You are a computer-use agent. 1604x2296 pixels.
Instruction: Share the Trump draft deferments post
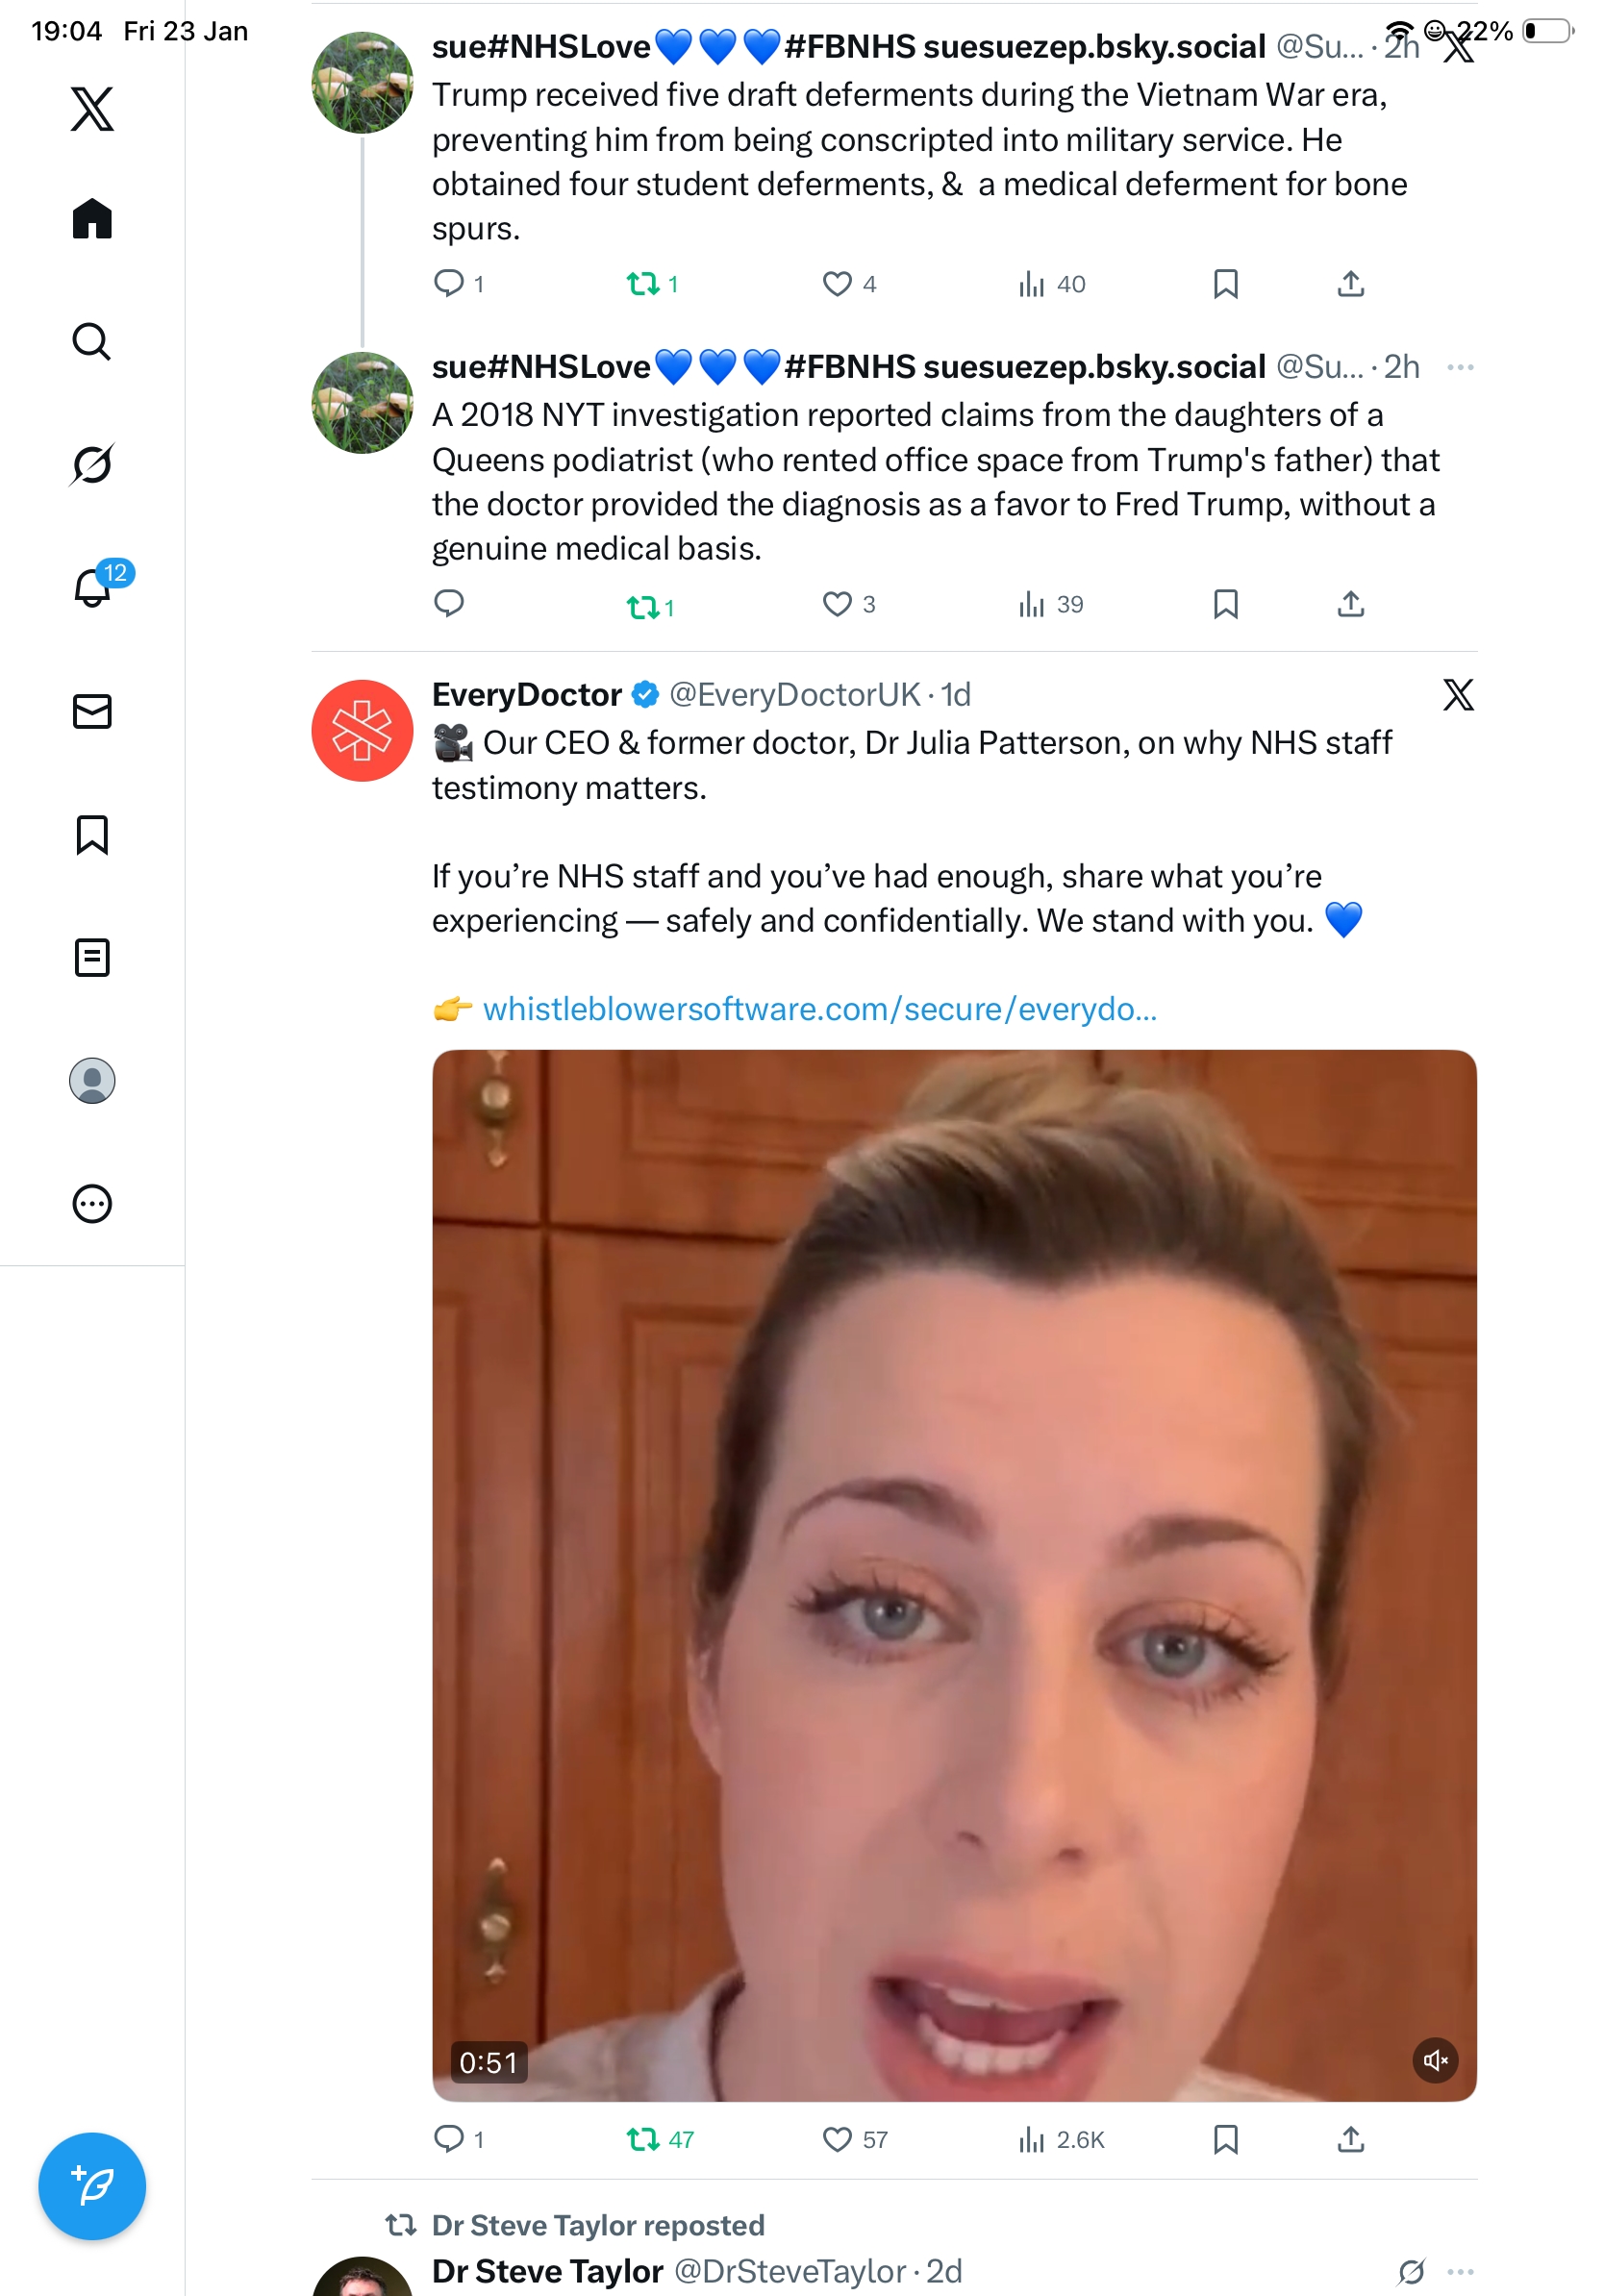(1350, 285)
